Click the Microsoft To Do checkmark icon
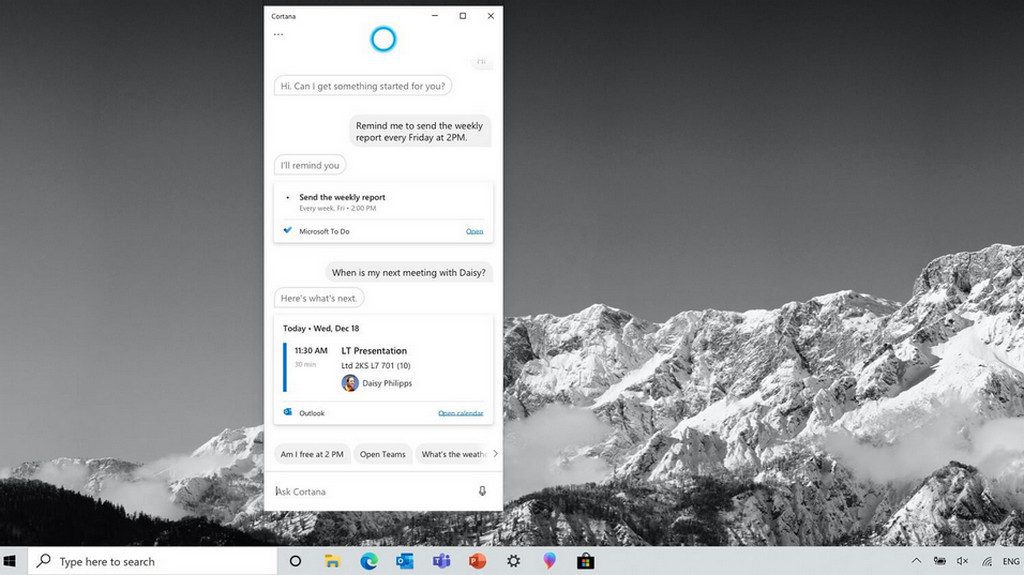Viewport: 1024px width, 575px height. point(287,231)
